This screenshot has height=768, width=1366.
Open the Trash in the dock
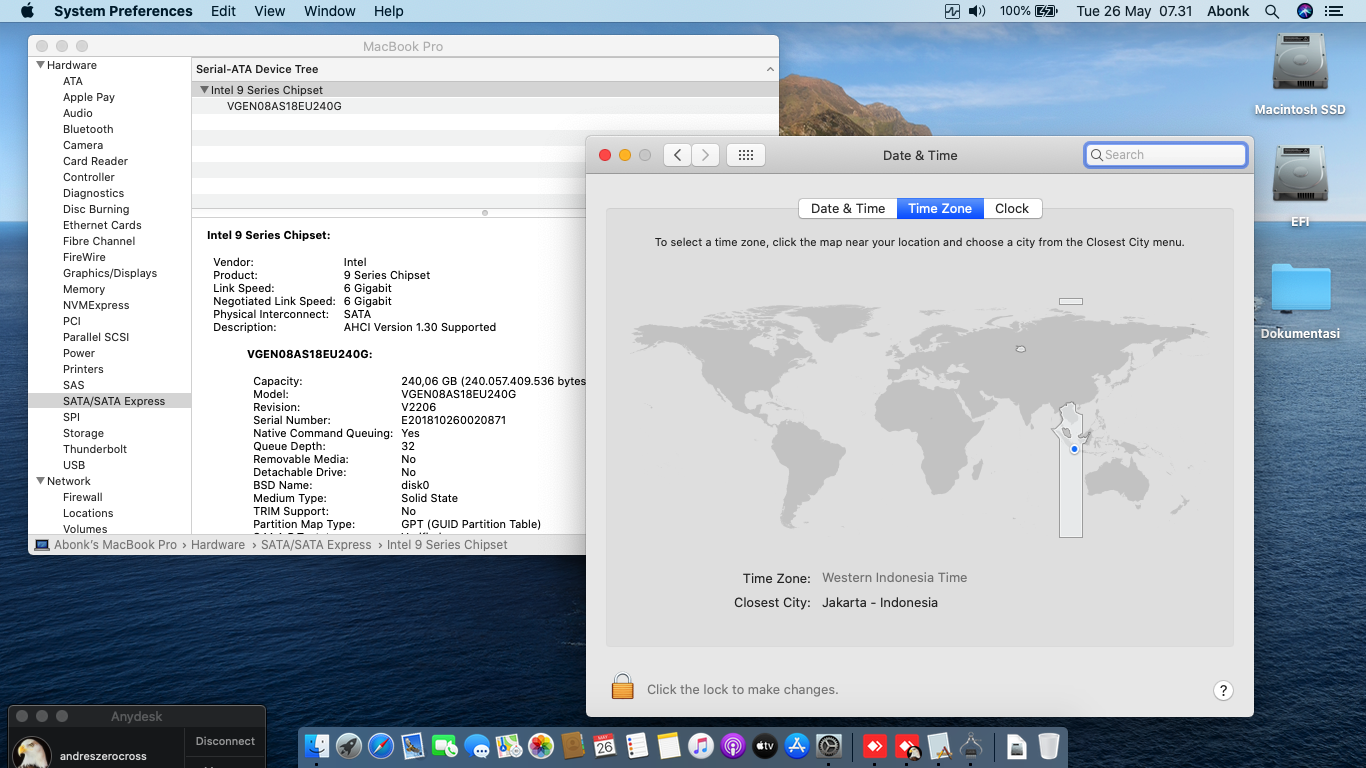[1048, 746]
